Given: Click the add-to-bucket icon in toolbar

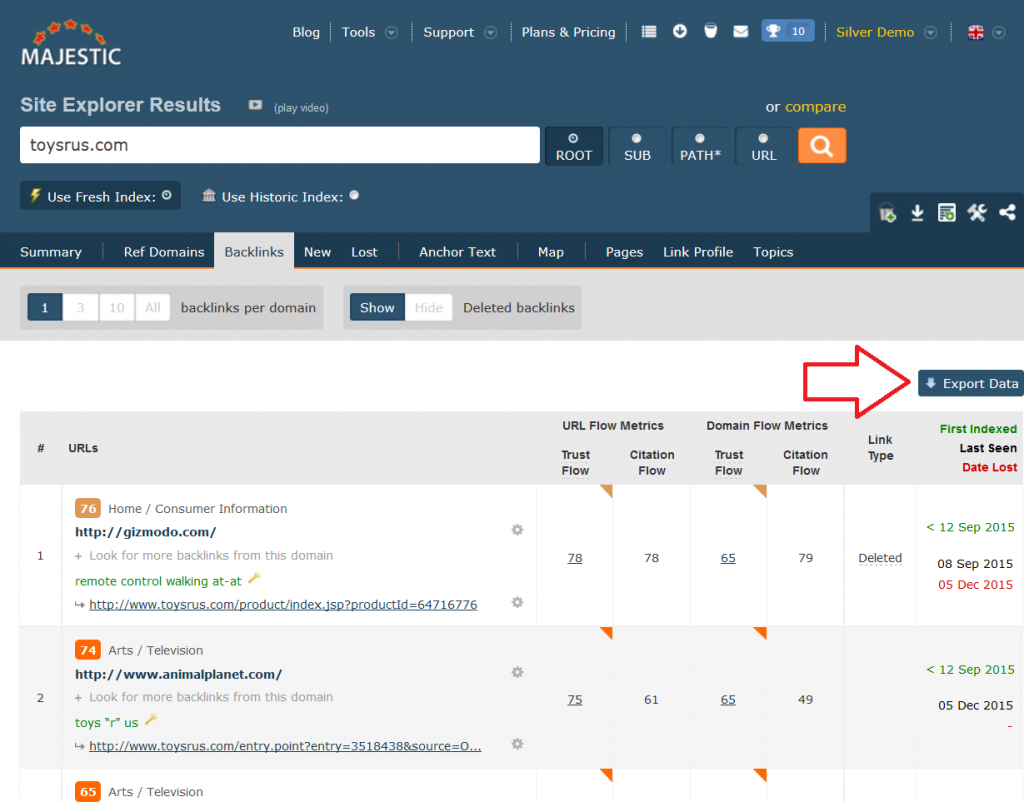Looking at the screenshot, I should coord(887,213).
